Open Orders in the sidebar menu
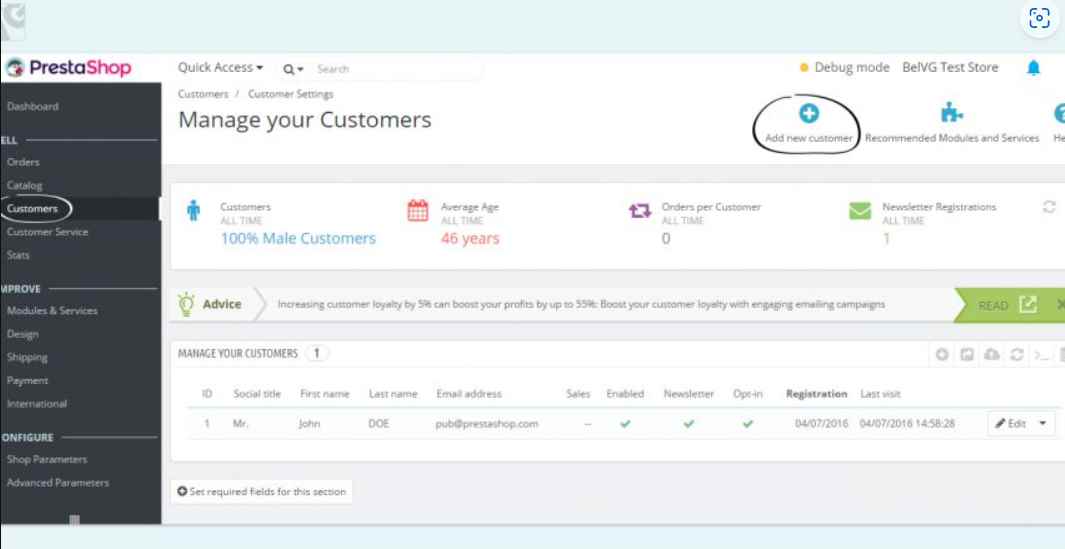The image size is (1065, 549). [x=23, y=162]
